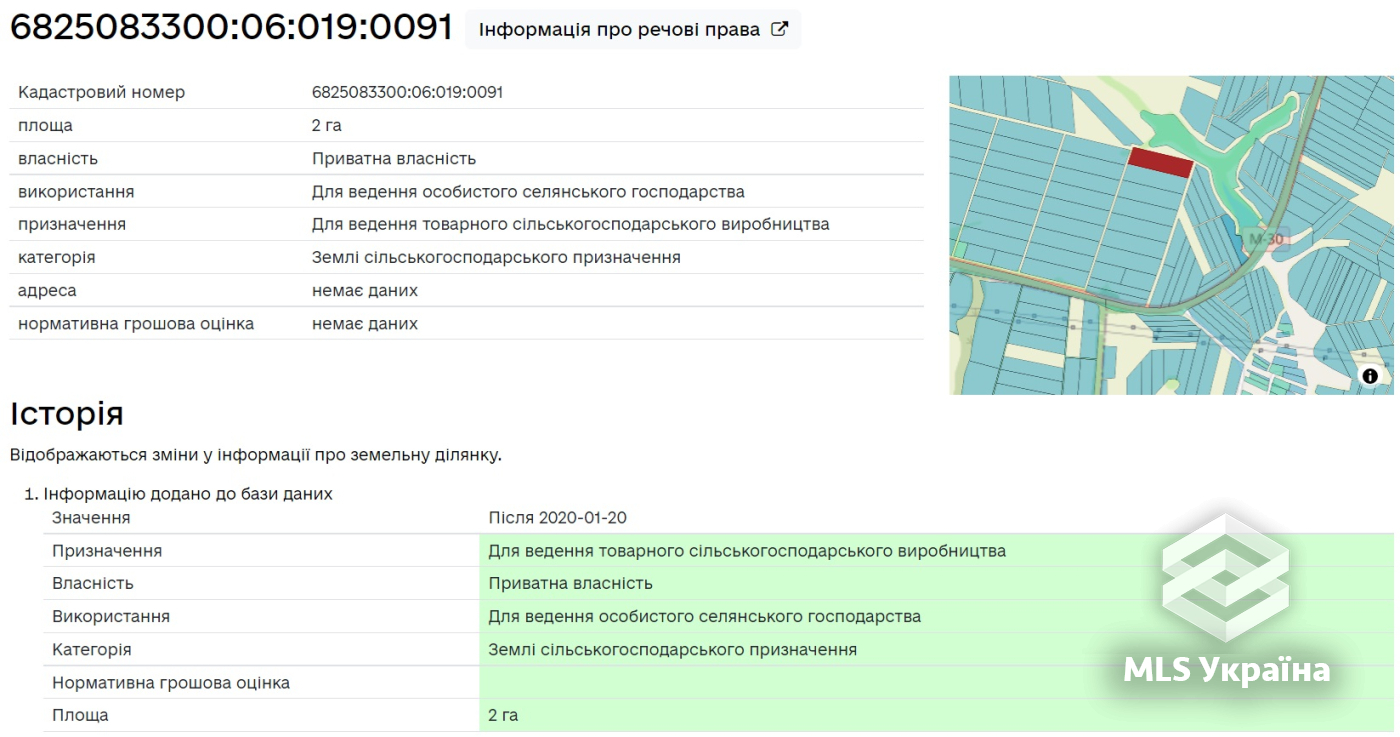
Task: Select the 2 га value in history table
Action: tap(503, 715)
